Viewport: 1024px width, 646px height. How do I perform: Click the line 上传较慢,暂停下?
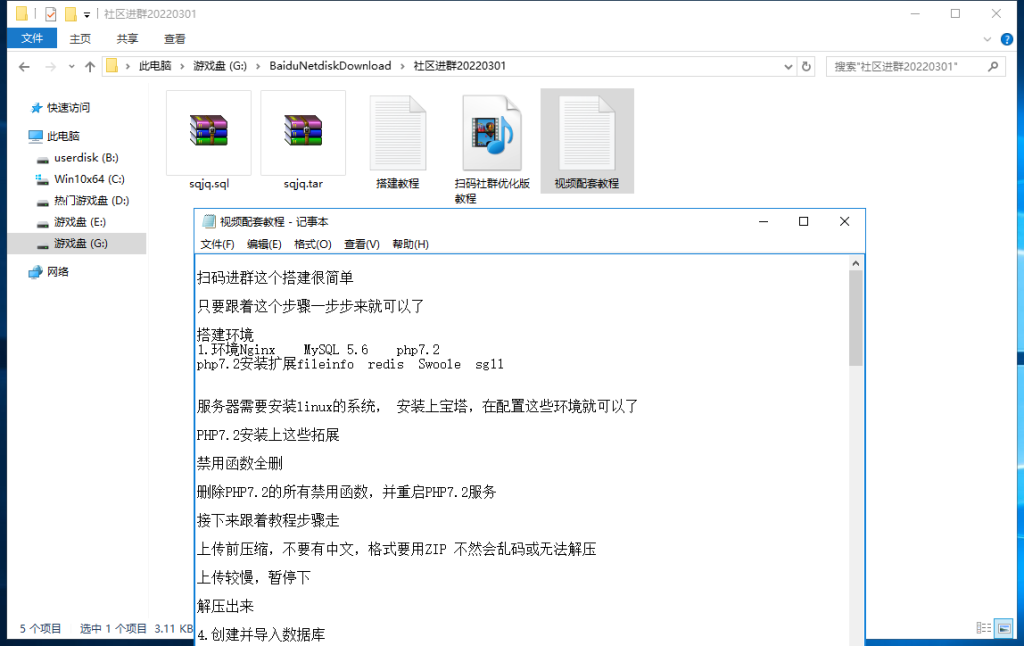253,577
